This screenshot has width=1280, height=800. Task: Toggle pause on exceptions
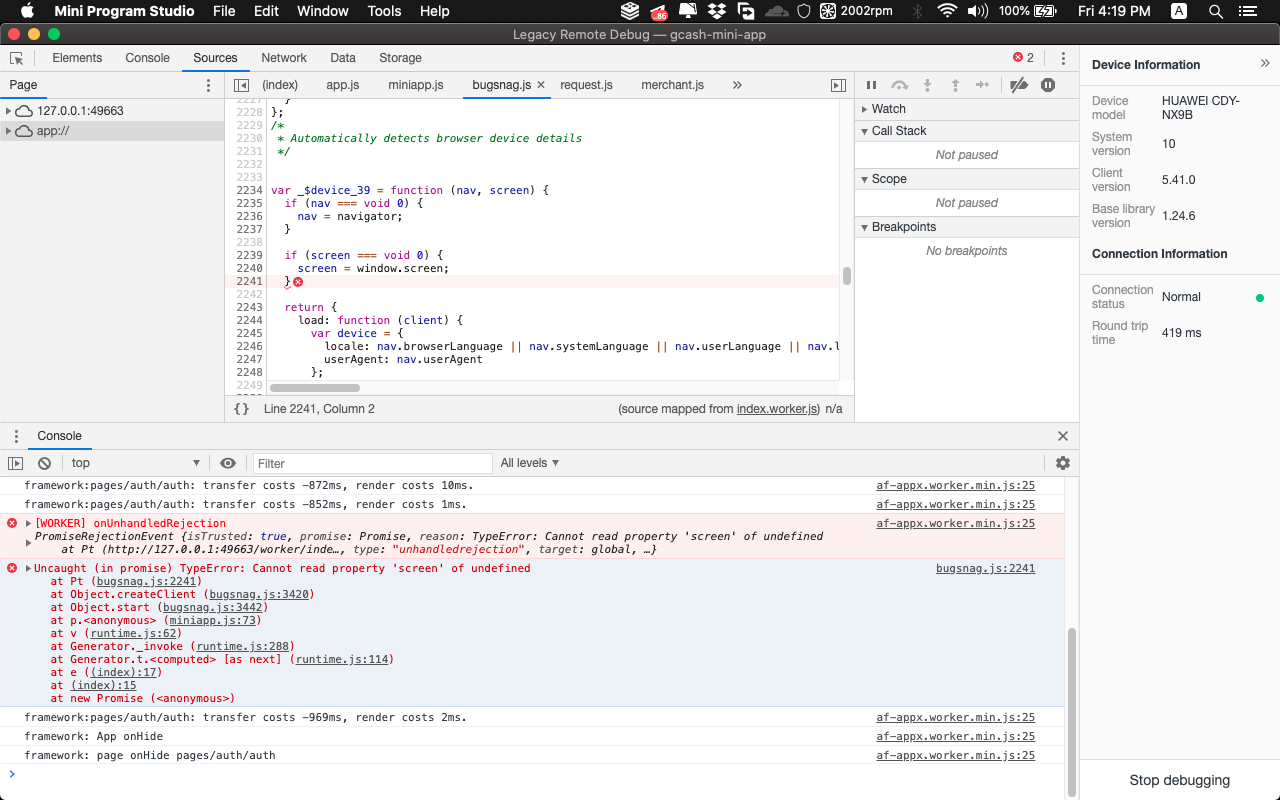click(x=1048, y=85)
